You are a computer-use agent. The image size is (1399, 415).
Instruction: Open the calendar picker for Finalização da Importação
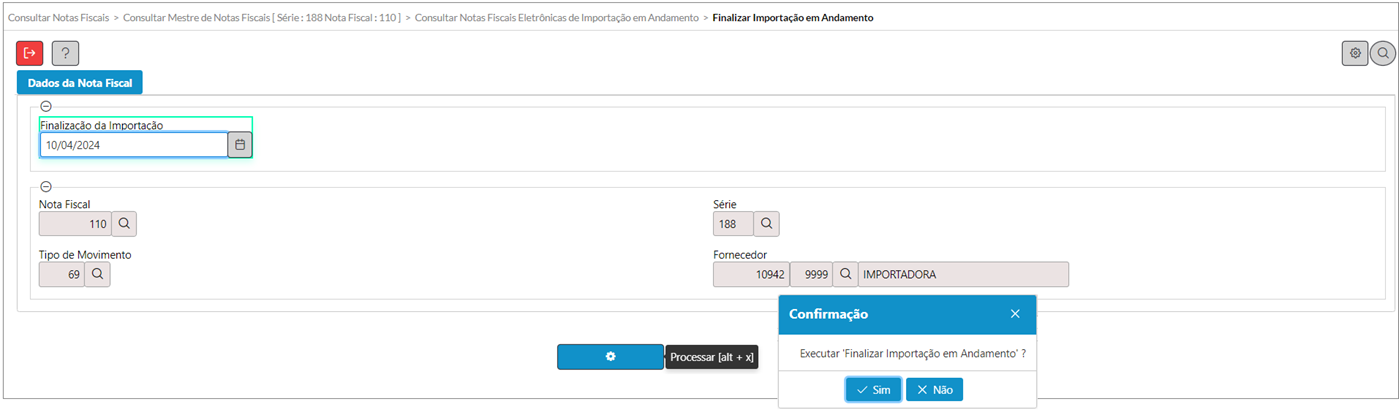(x=240, y=145)
